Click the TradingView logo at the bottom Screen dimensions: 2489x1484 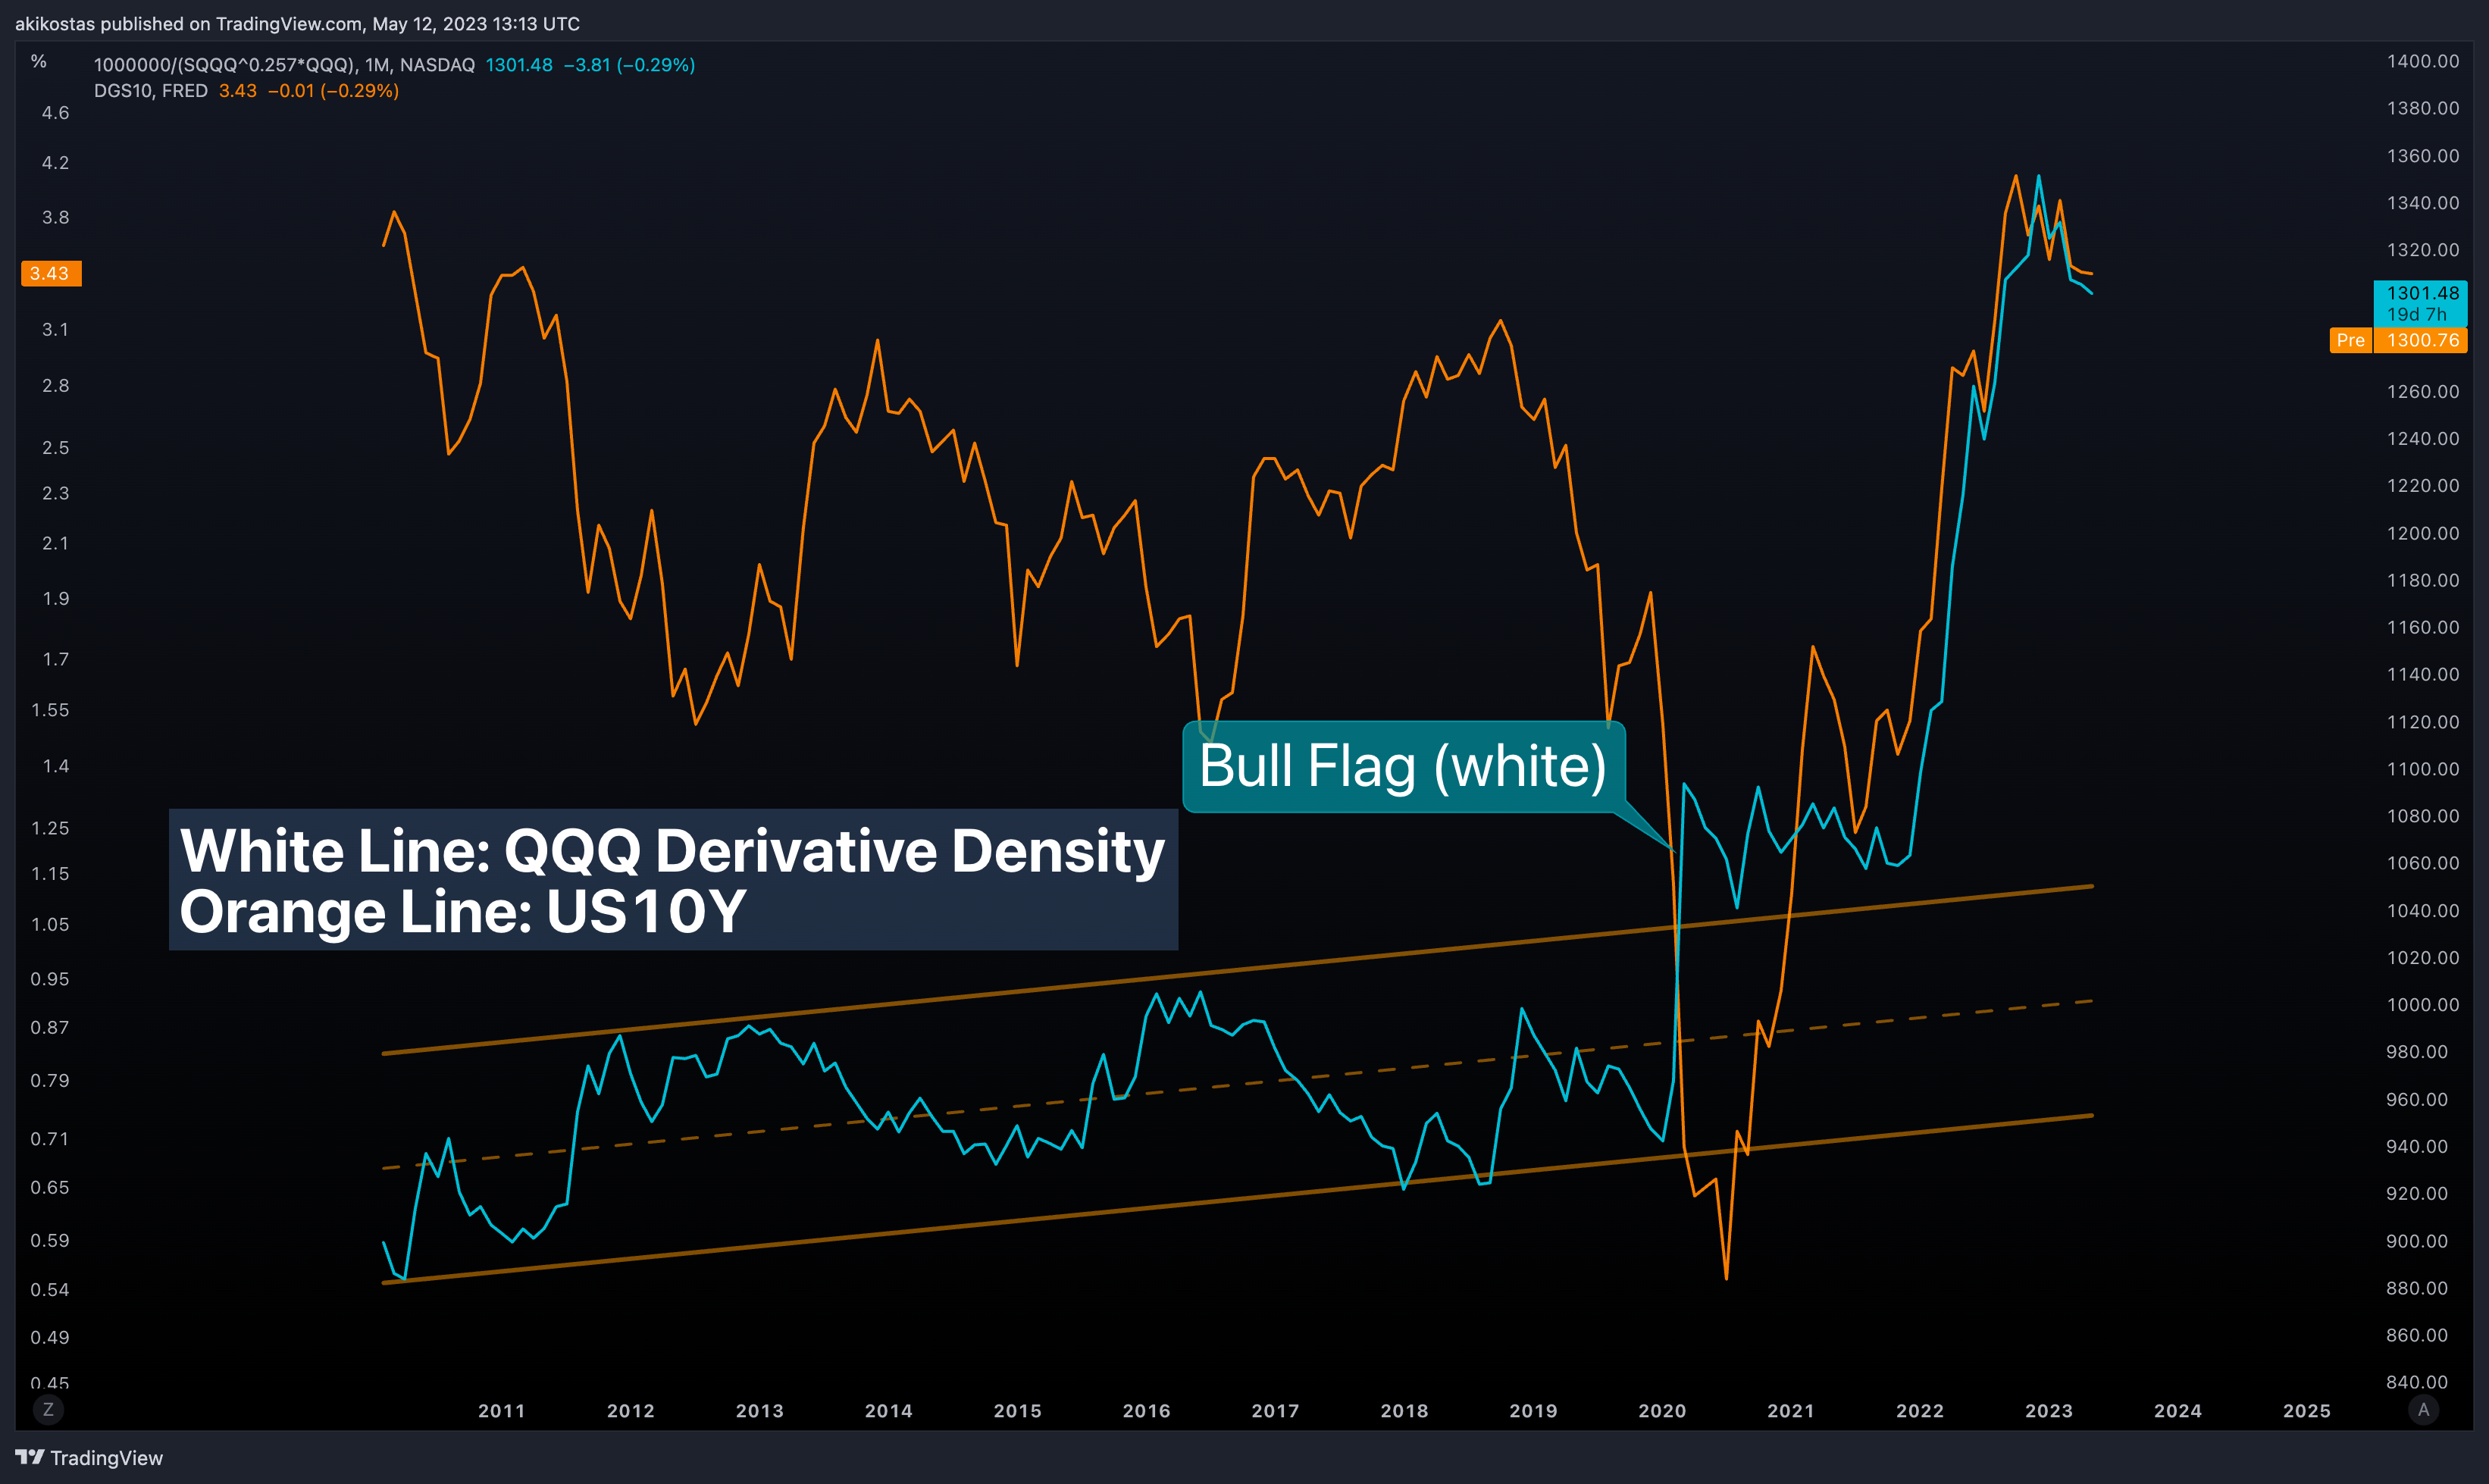coord(89,1458)
